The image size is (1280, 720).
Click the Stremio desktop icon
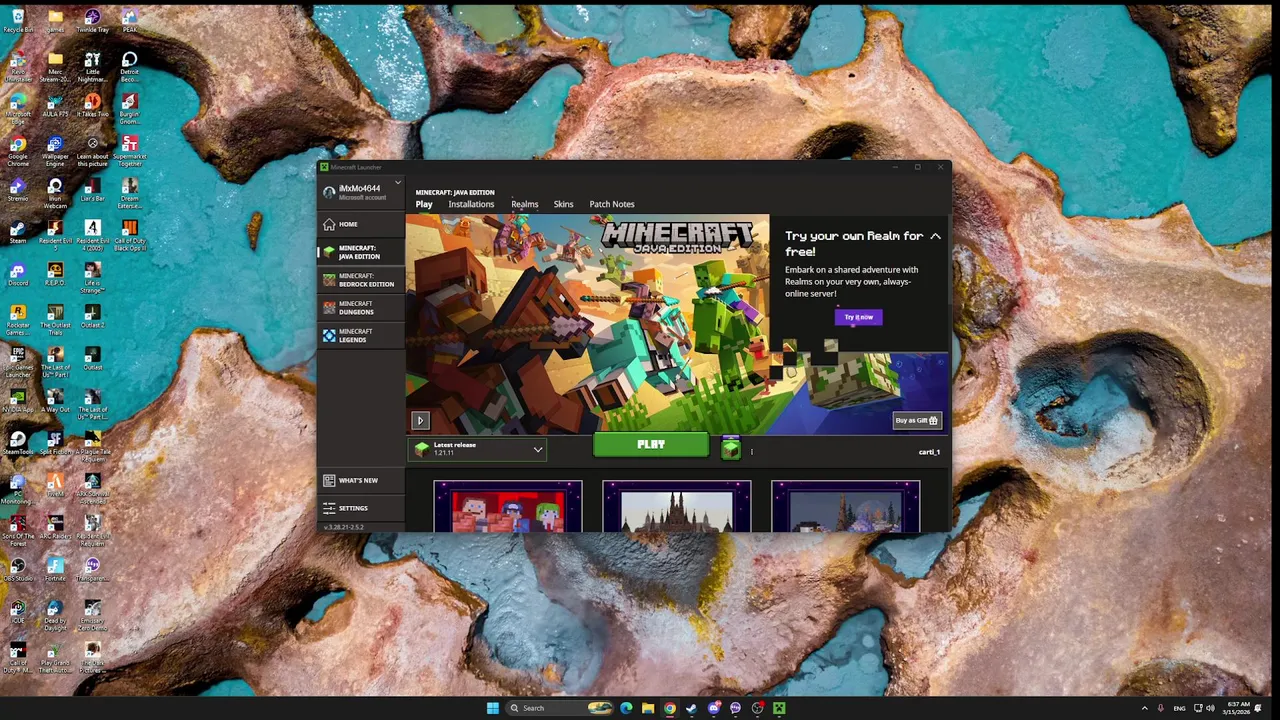(x=18, y=190)
